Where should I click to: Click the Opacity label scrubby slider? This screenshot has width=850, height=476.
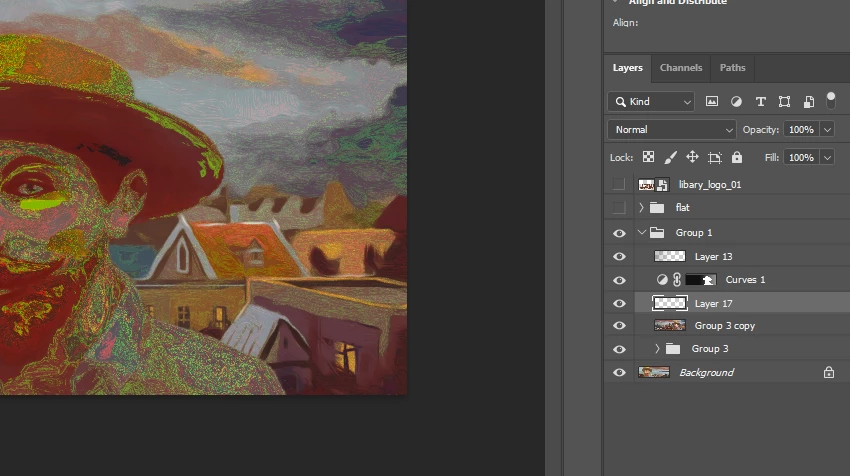point(761,130)
